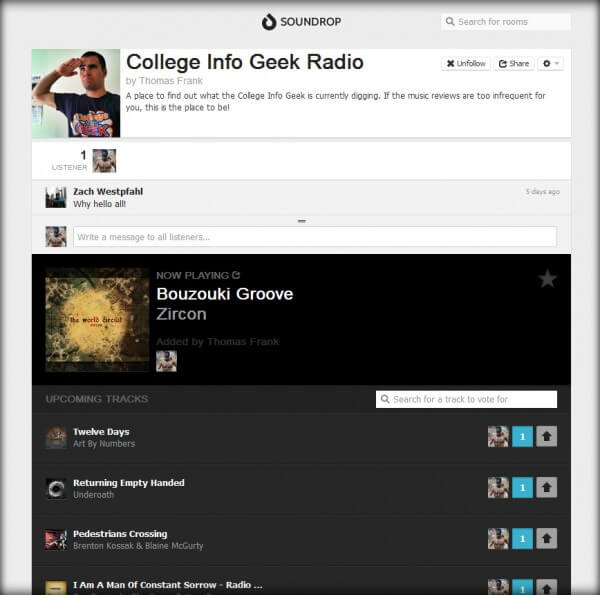
Task: Click the voter avatar on Returning Empty Handed
Action: click(498, 487)
